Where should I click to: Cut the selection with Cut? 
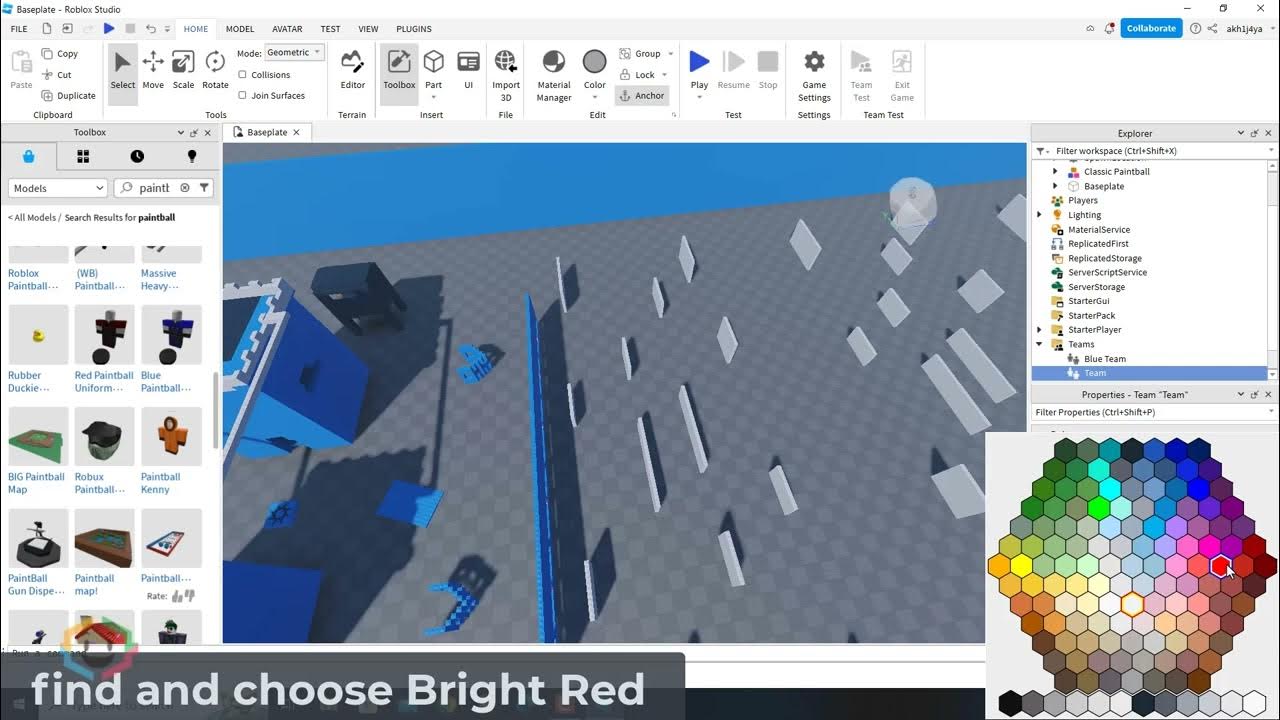point(48,75)
